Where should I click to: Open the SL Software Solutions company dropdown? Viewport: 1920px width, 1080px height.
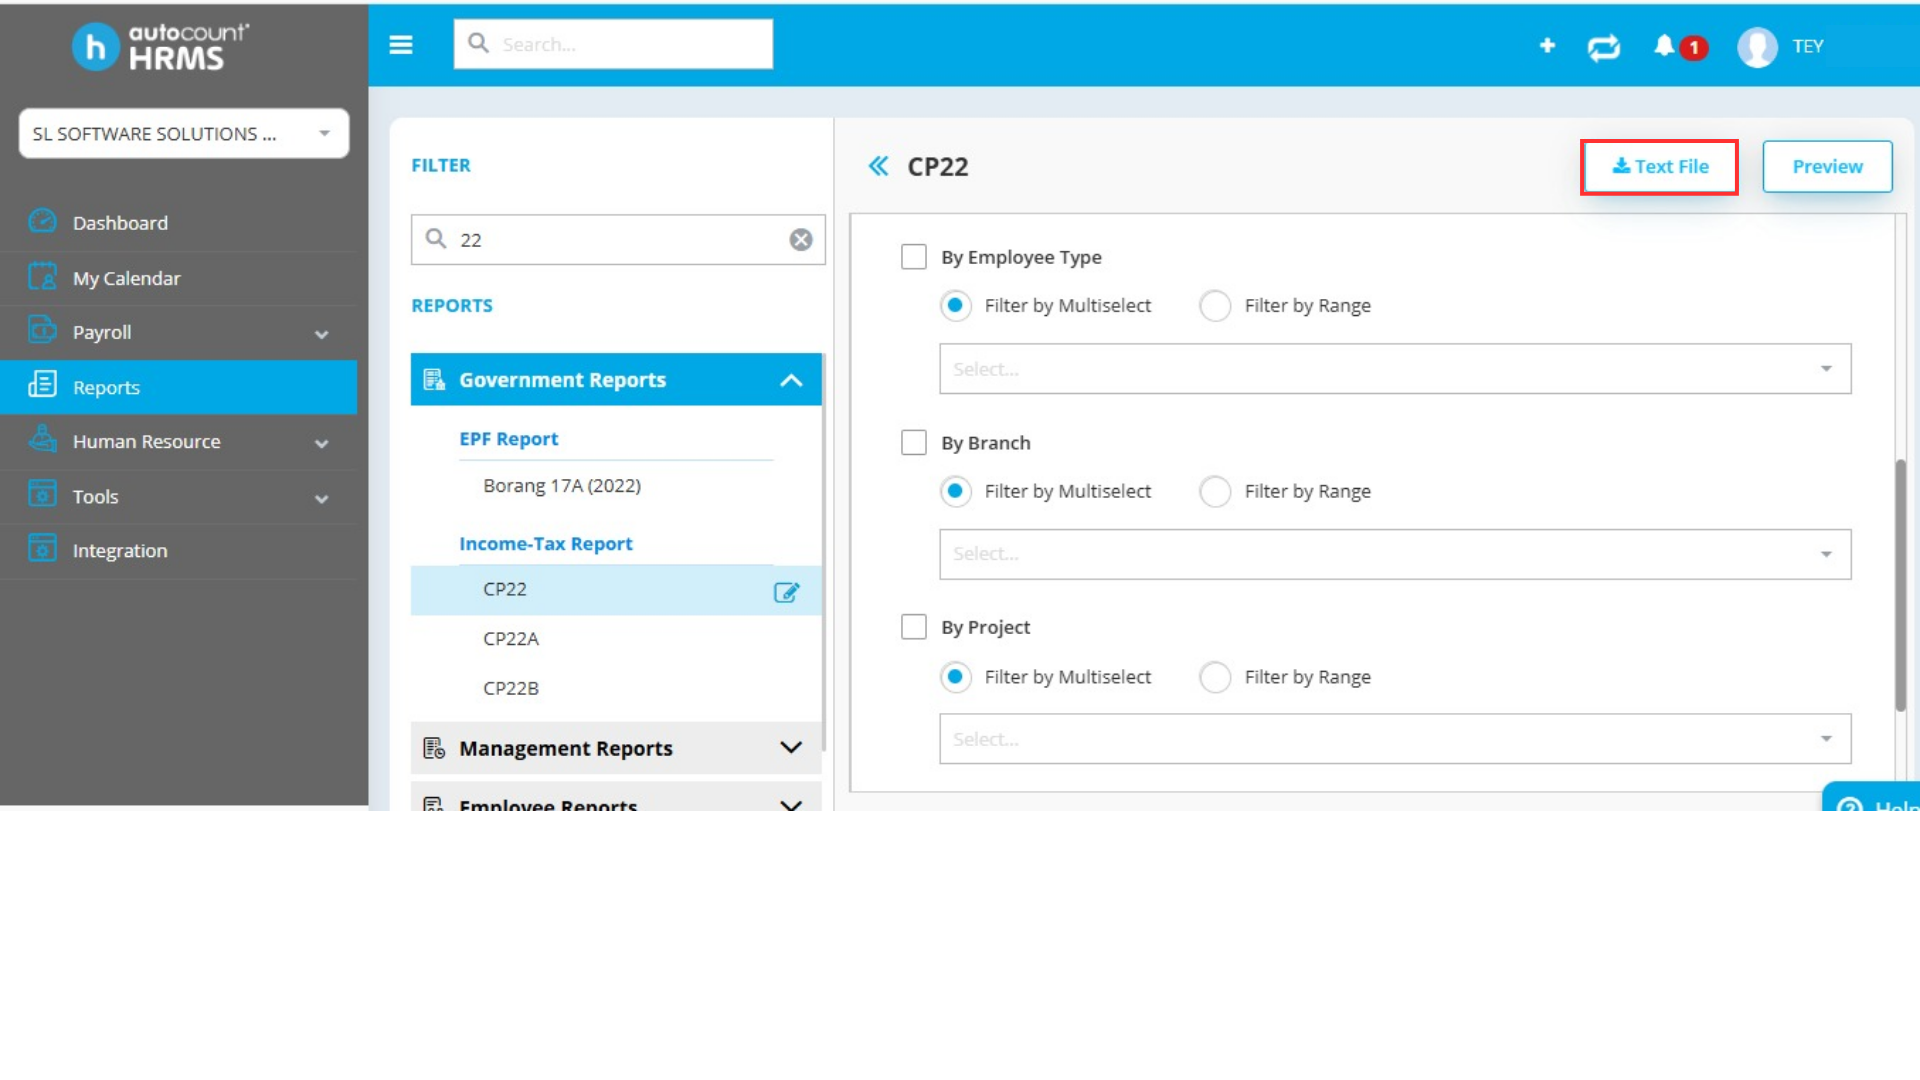[x=184, y=134]
